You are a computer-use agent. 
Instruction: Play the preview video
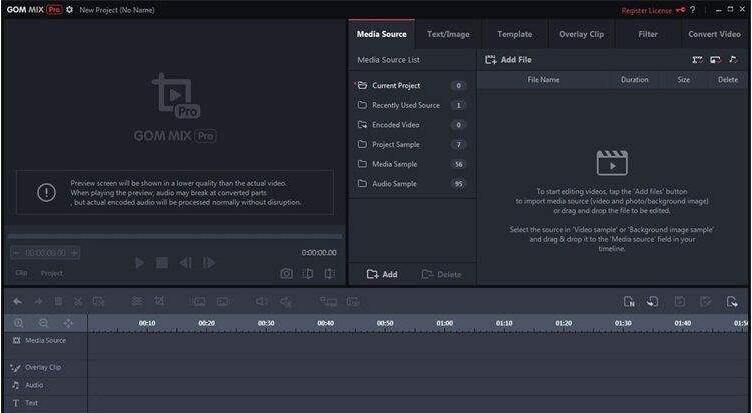pos(139,263)
